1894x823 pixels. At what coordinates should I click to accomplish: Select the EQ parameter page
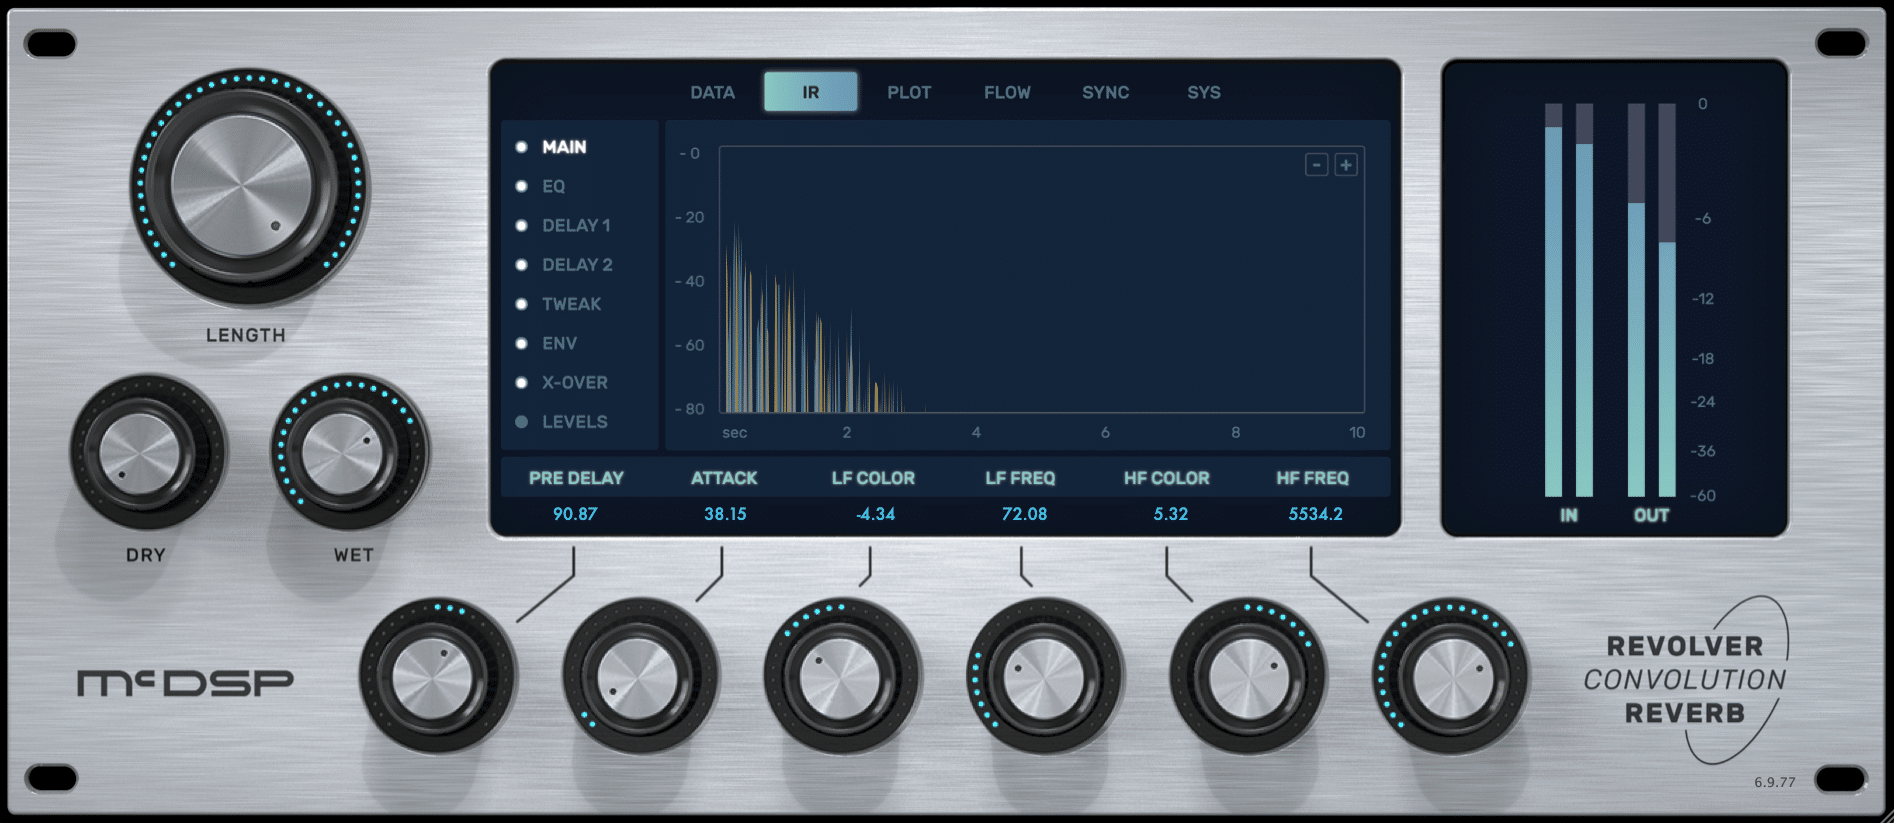553,186
